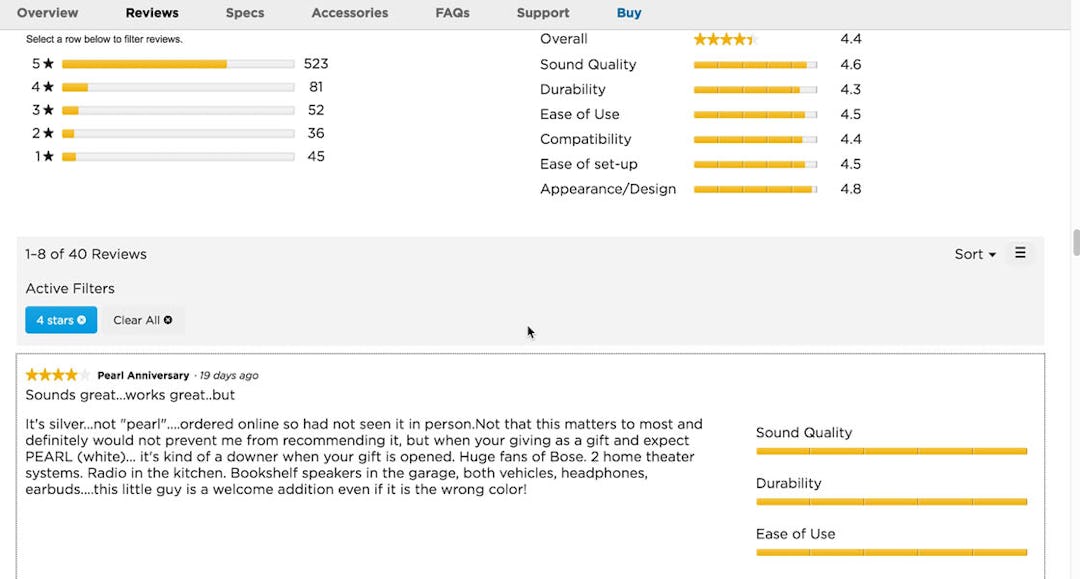Click the X icon inside Clear All
Screen dimensions: 1080x579
pos(169,320)
